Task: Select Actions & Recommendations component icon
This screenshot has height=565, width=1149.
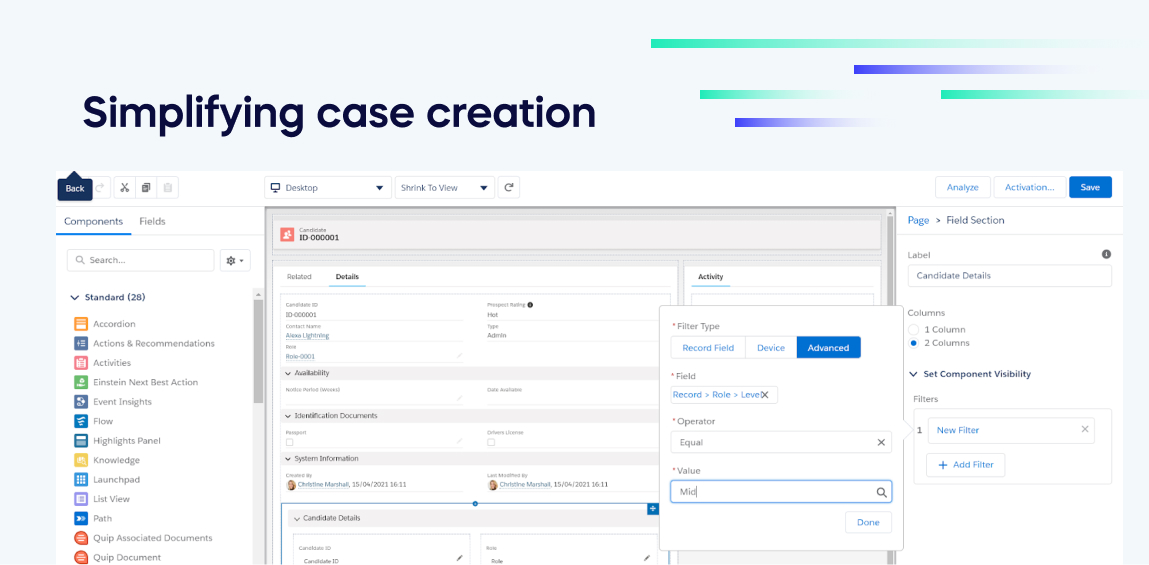Action: 81,343
